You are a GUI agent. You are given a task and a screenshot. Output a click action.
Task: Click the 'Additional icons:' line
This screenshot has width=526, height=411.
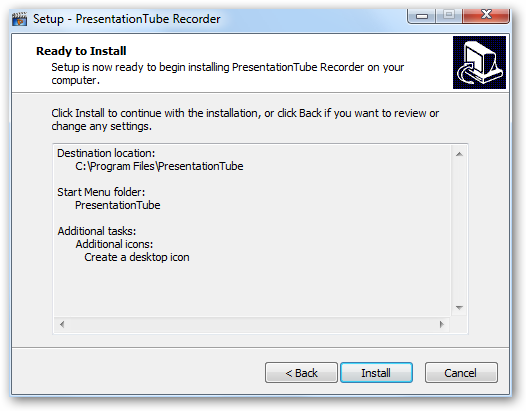click(x=114, y=244)
